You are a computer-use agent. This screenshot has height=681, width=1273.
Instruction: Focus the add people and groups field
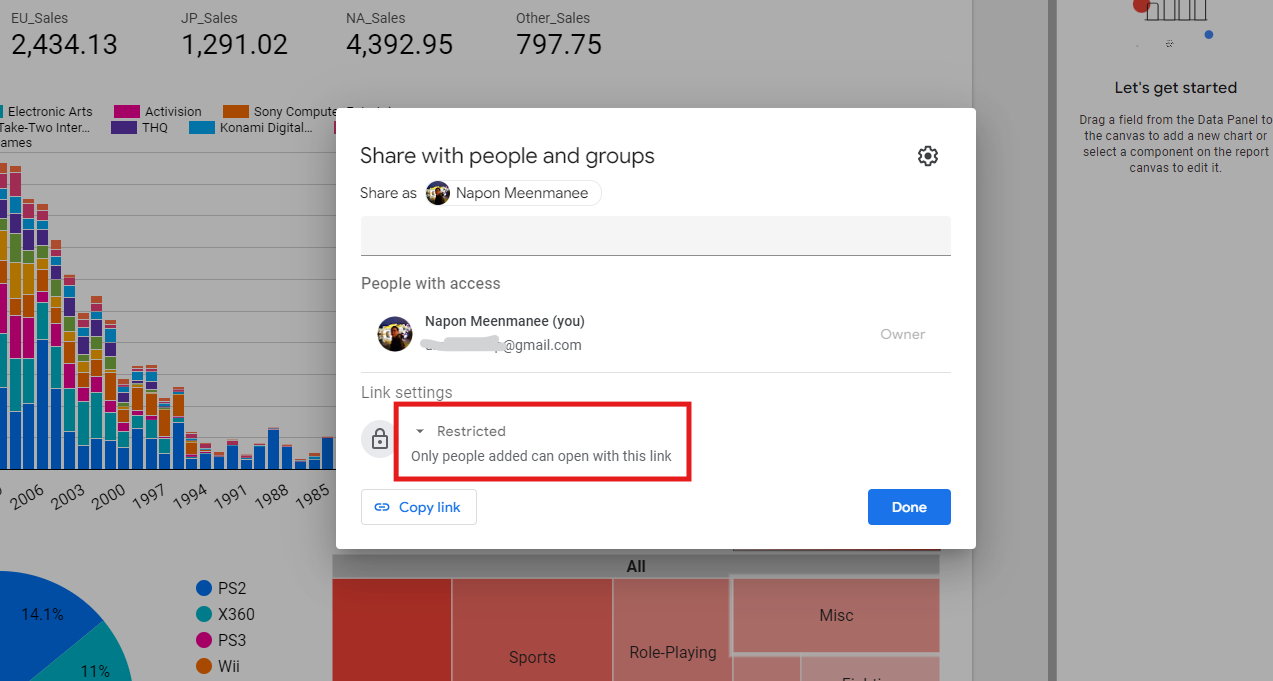coord(655,235)
